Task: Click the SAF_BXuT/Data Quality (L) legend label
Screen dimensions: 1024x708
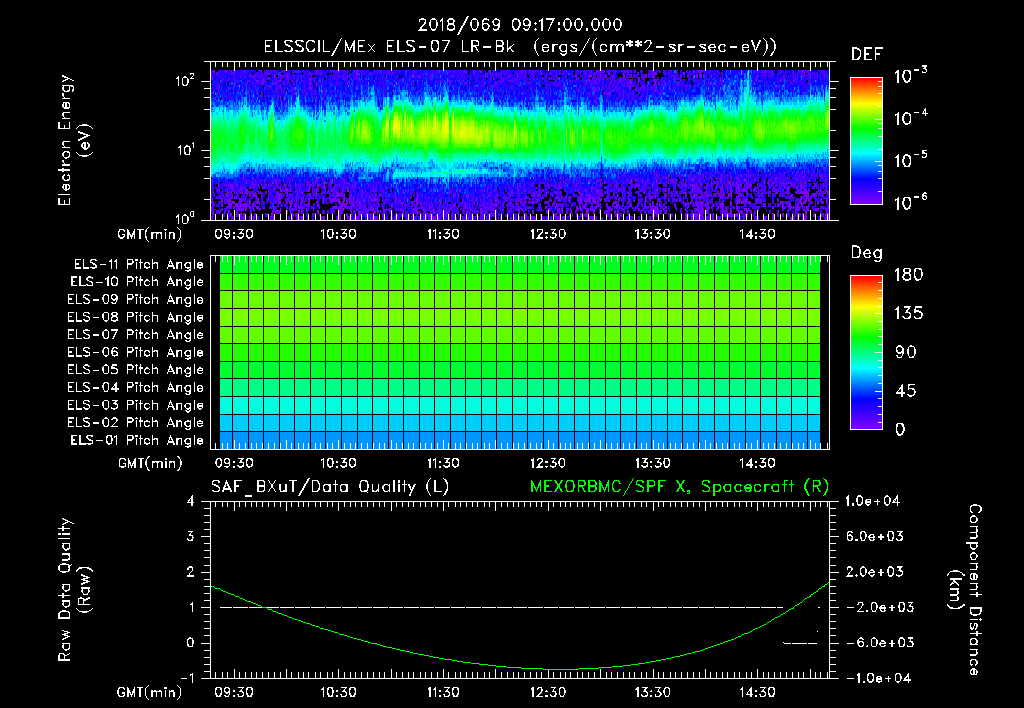Action: (330, 487)
